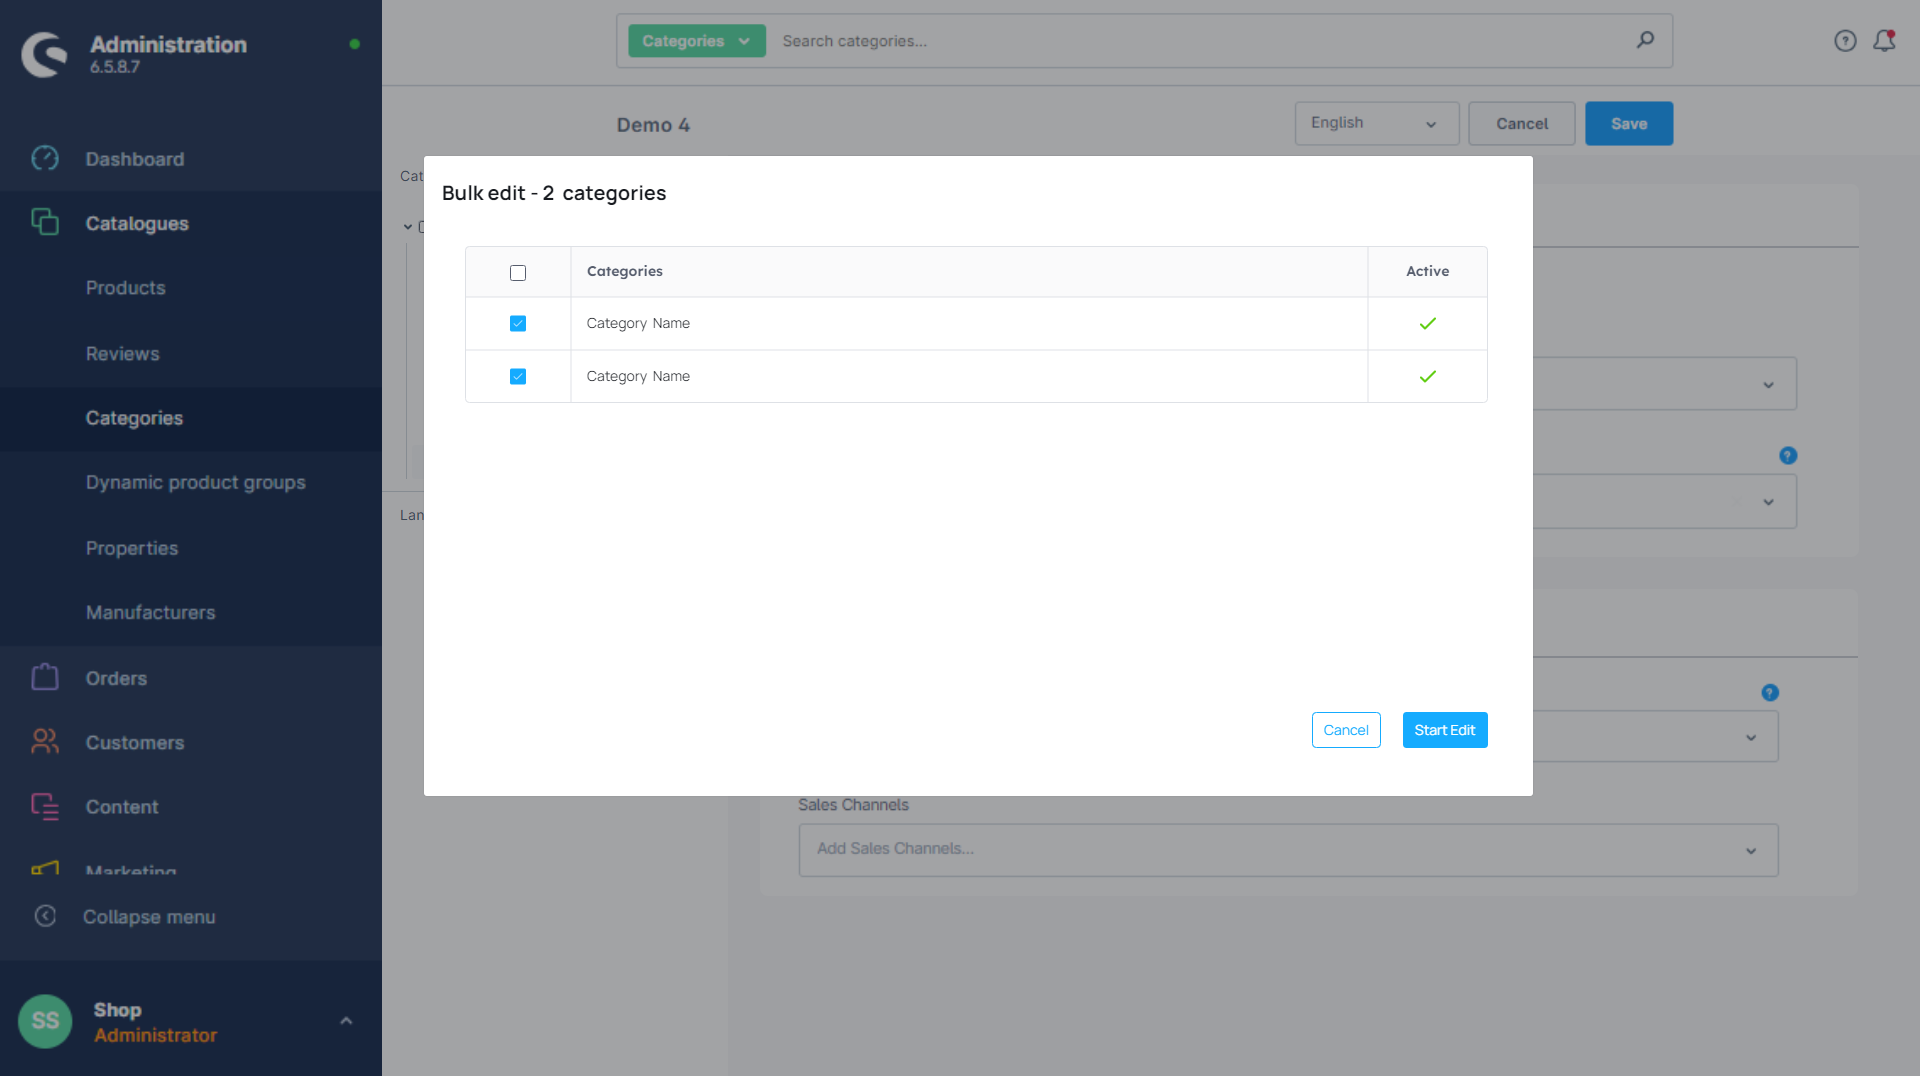The width and height of the screenshot is (1920, 1076).
Task: Click the Start Edit button
Action: (x=1444, y=730)
